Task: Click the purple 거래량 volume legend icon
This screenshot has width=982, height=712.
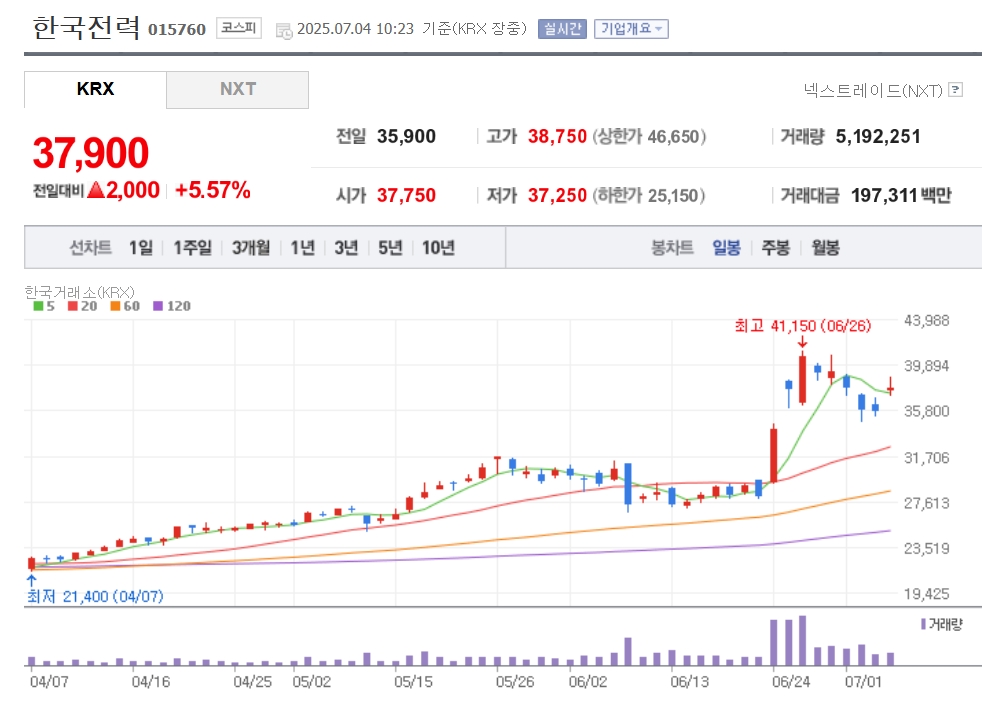Action: pos(923,624)
